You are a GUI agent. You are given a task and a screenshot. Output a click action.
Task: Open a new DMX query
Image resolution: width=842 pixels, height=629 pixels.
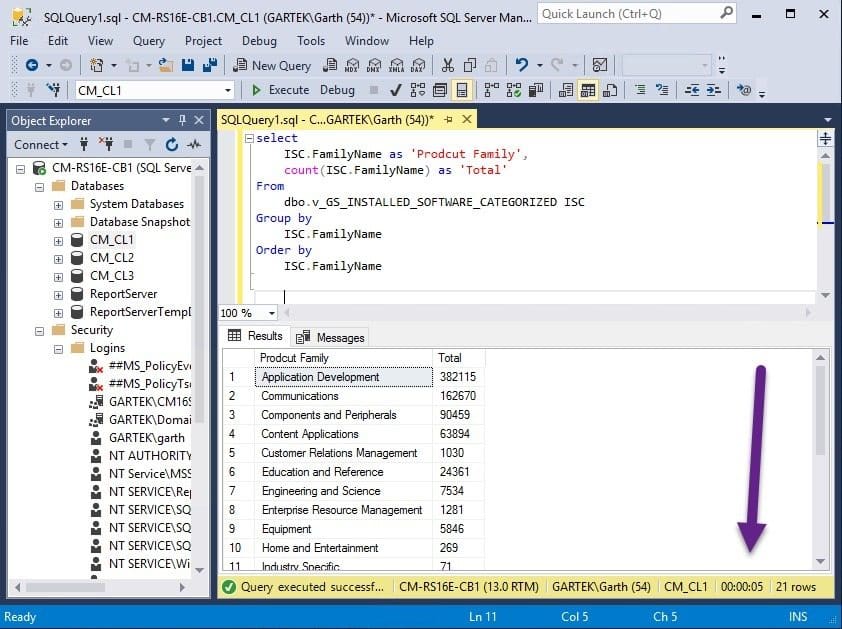[374, 66]
